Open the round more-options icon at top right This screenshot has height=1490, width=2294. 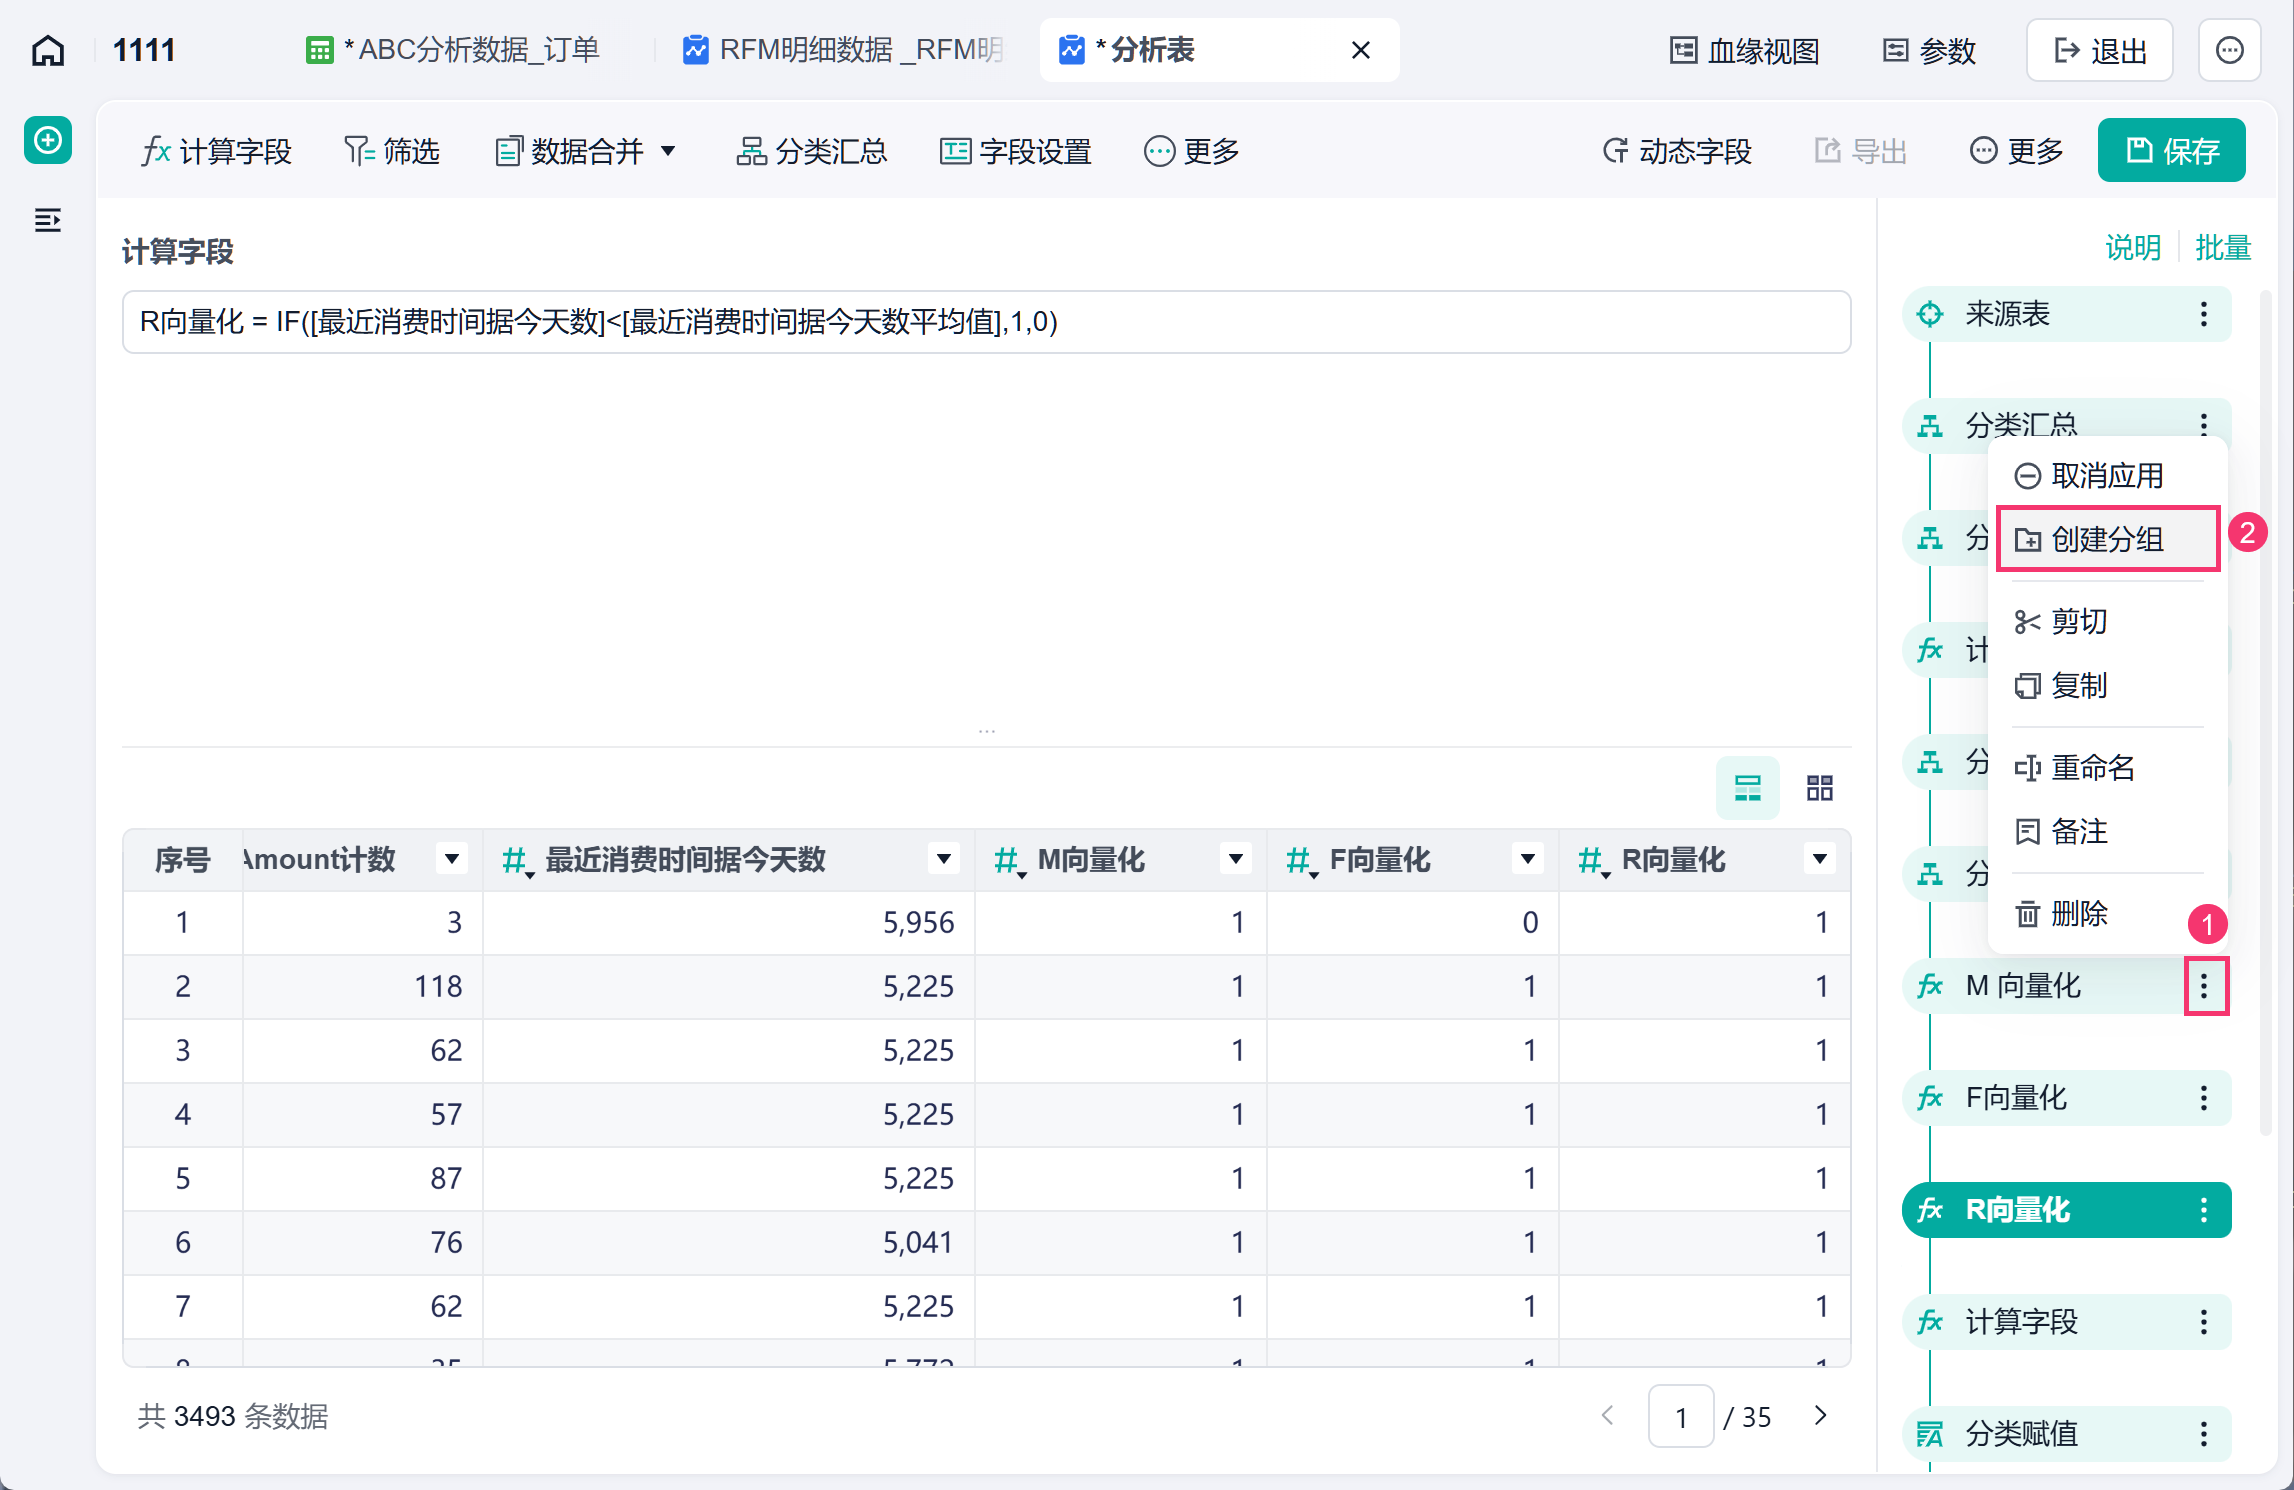coord(2230,50)
